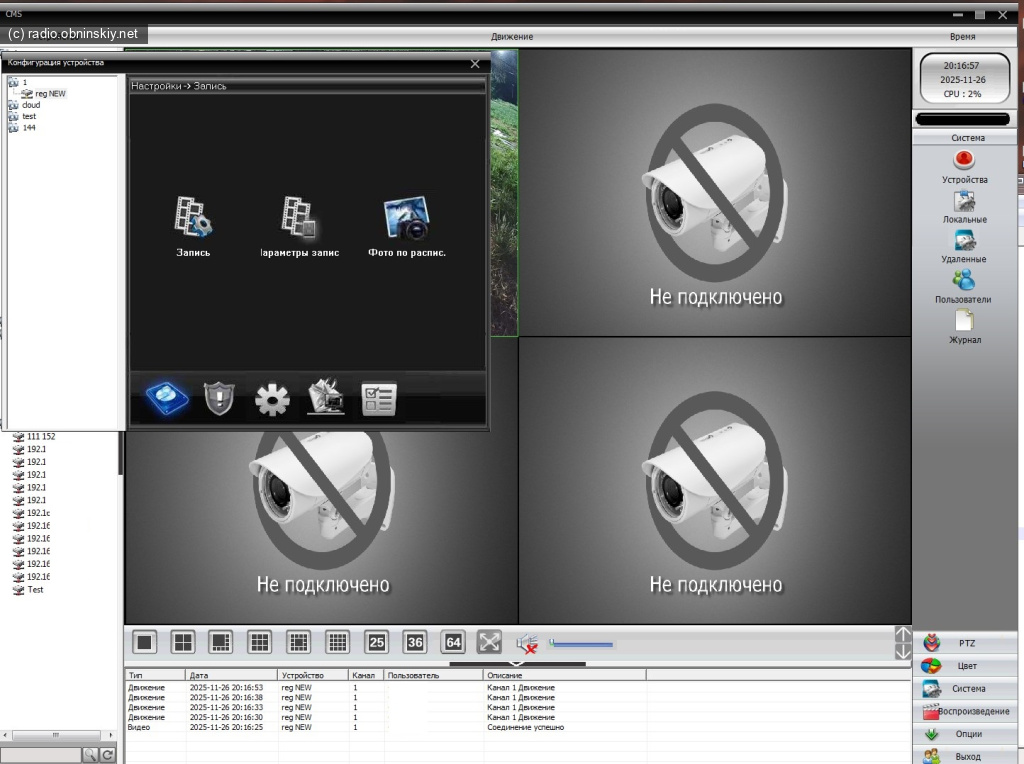Screen dimensions: 1024x764
Task: Open the gear system settings category
Action: pos(272,399)
